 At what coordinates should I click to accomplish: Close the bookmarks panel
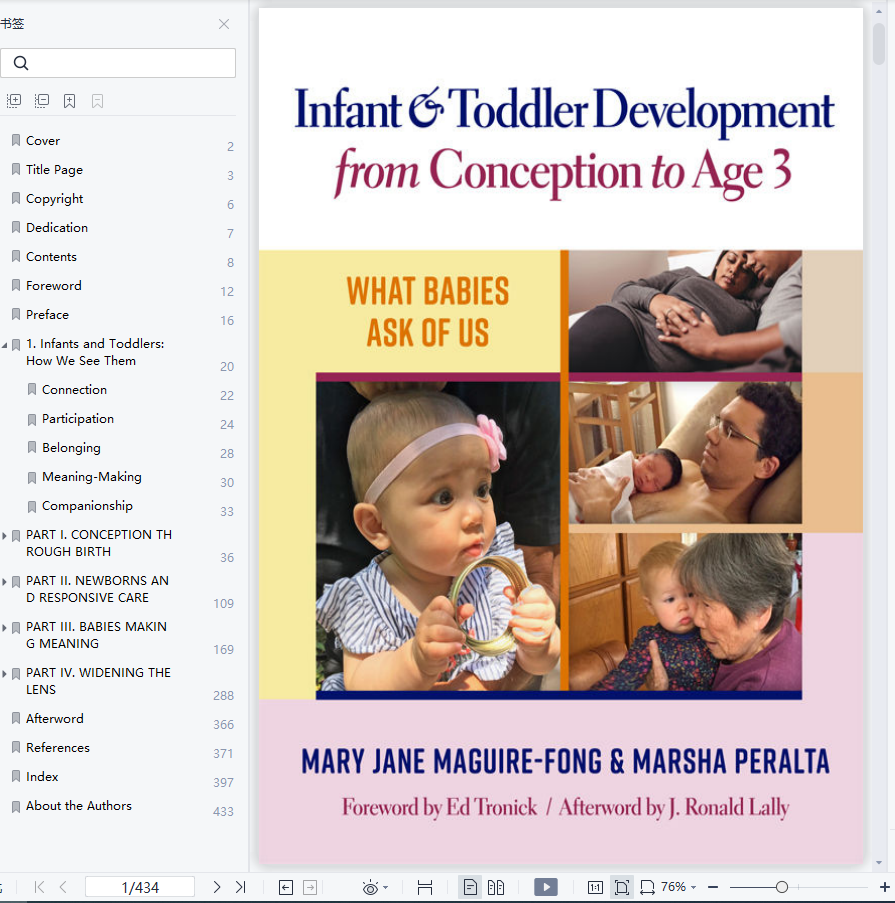(x=224, y=24)
